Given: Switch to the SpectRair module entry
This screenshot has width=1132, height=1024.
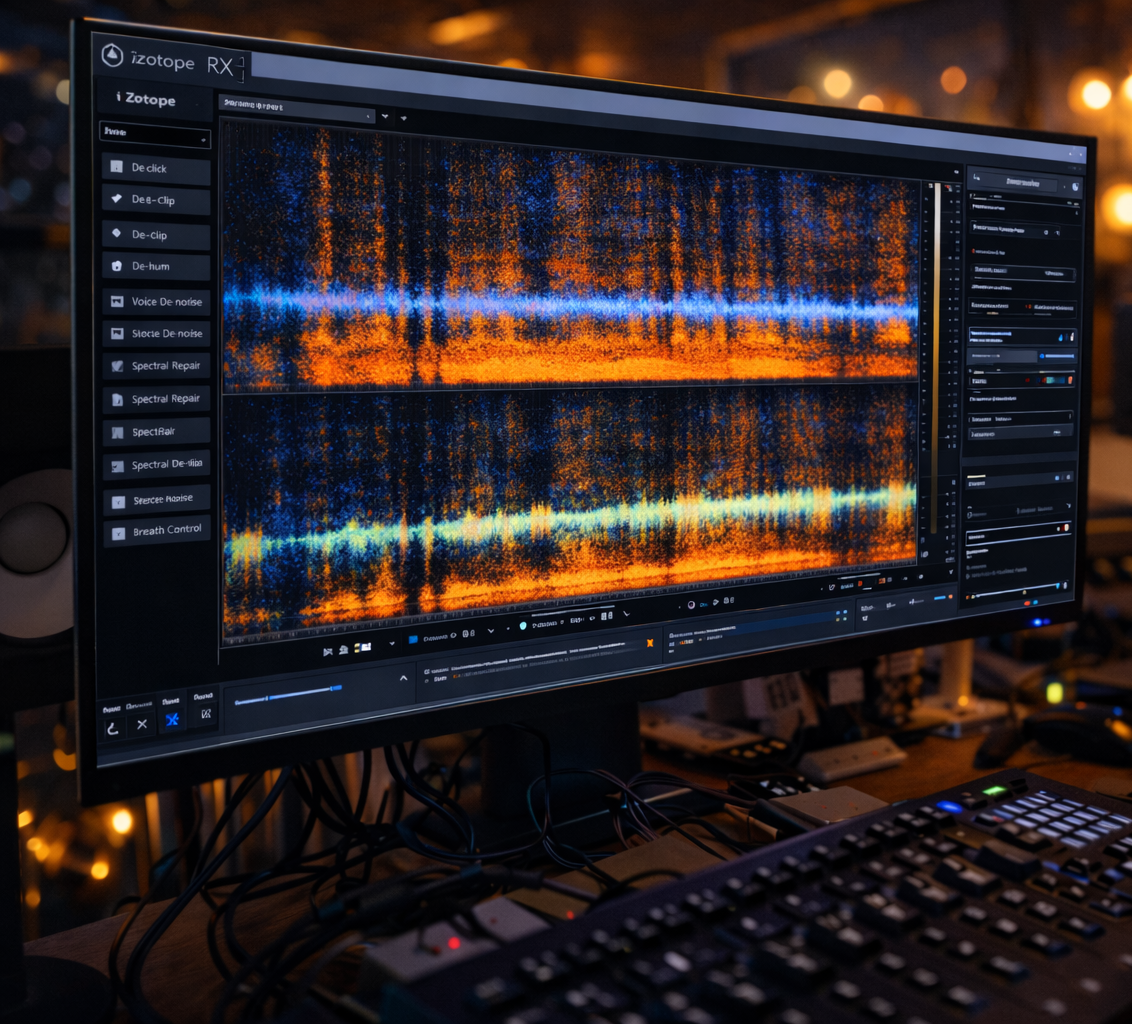Looking at the screenshot, I should tap(156, 432).
